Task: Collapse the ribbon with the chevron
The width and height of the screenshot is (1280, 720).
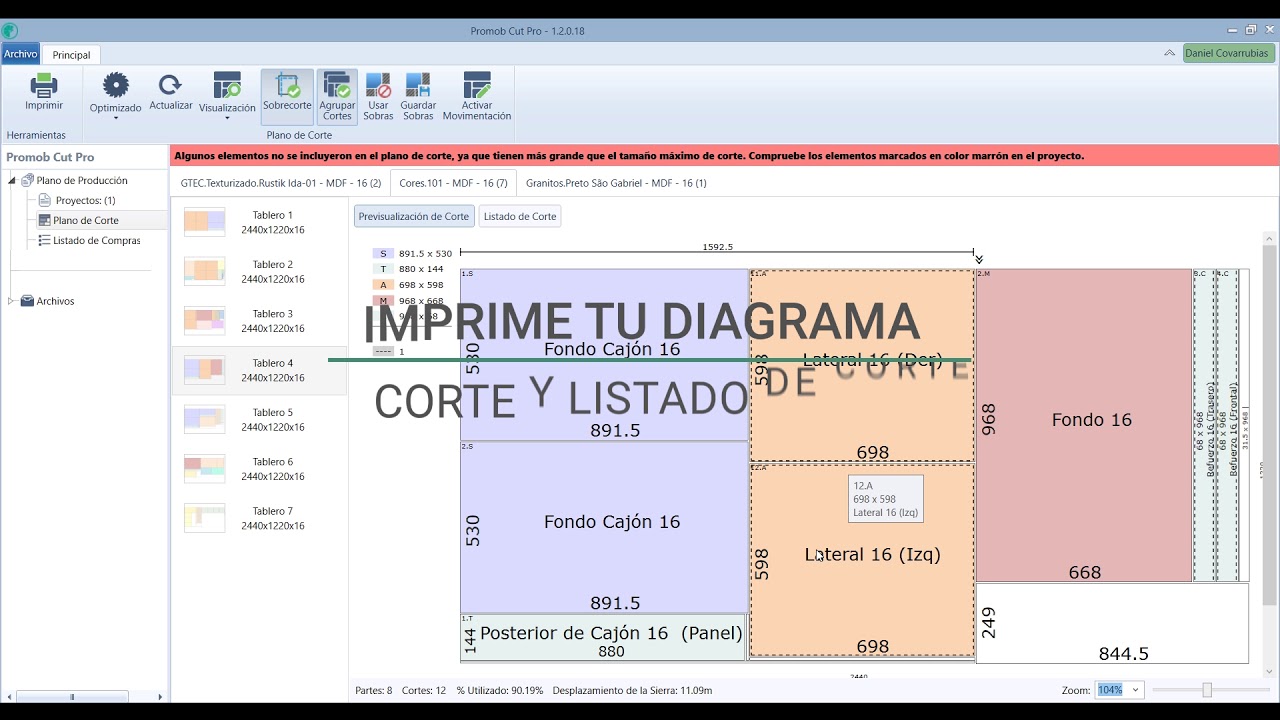Action: (1169, 53)
